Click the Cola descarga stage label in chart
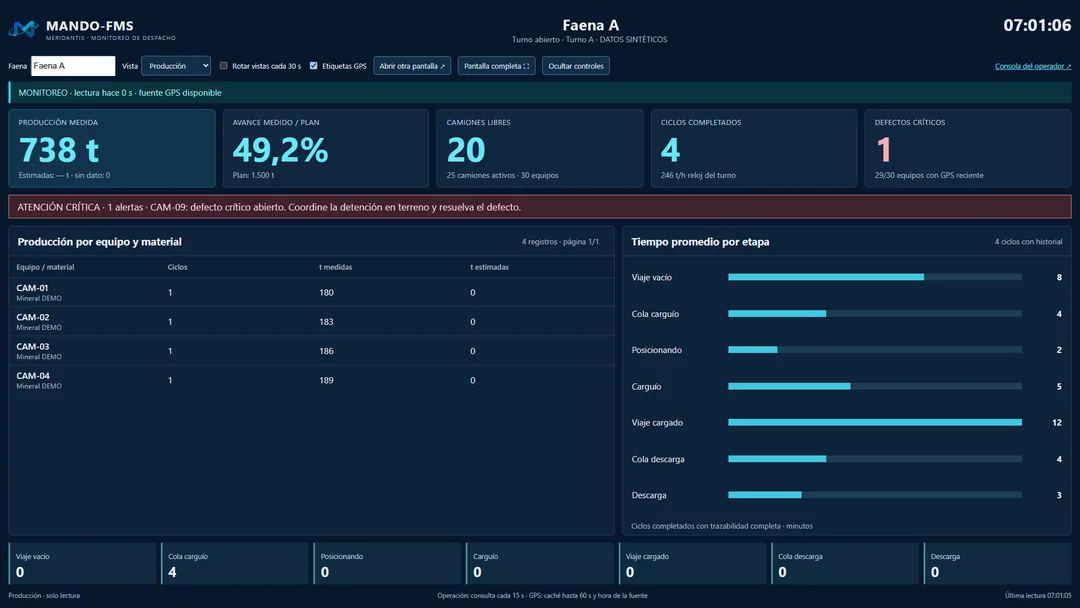Image resolution: width=1080 pixels, height=608 pixels. tap(658, 459)
